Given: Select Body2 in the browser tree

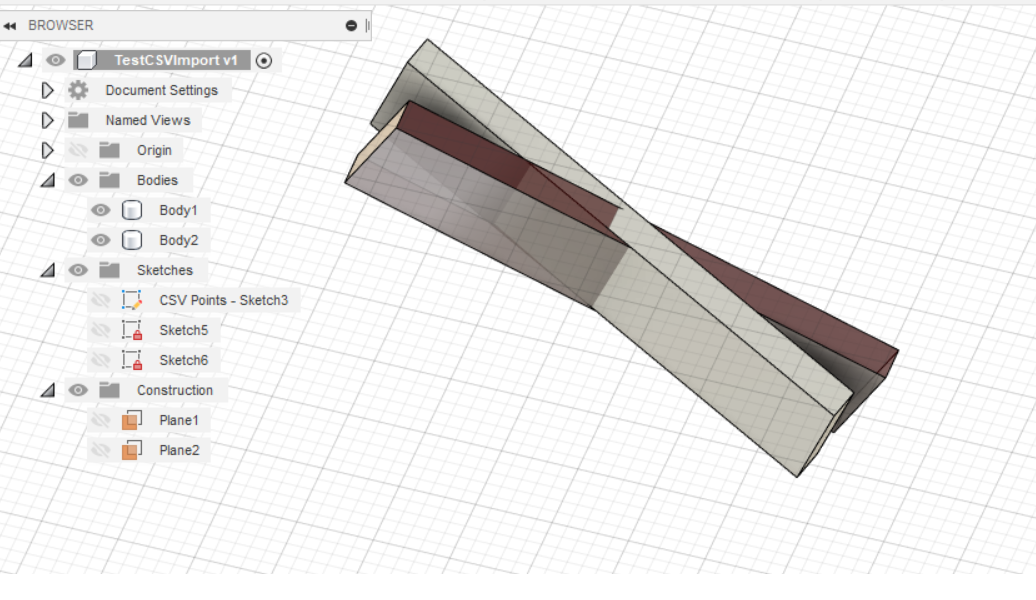Looking at the screenshot, I should pyautogui.click(x=178, y=241).
